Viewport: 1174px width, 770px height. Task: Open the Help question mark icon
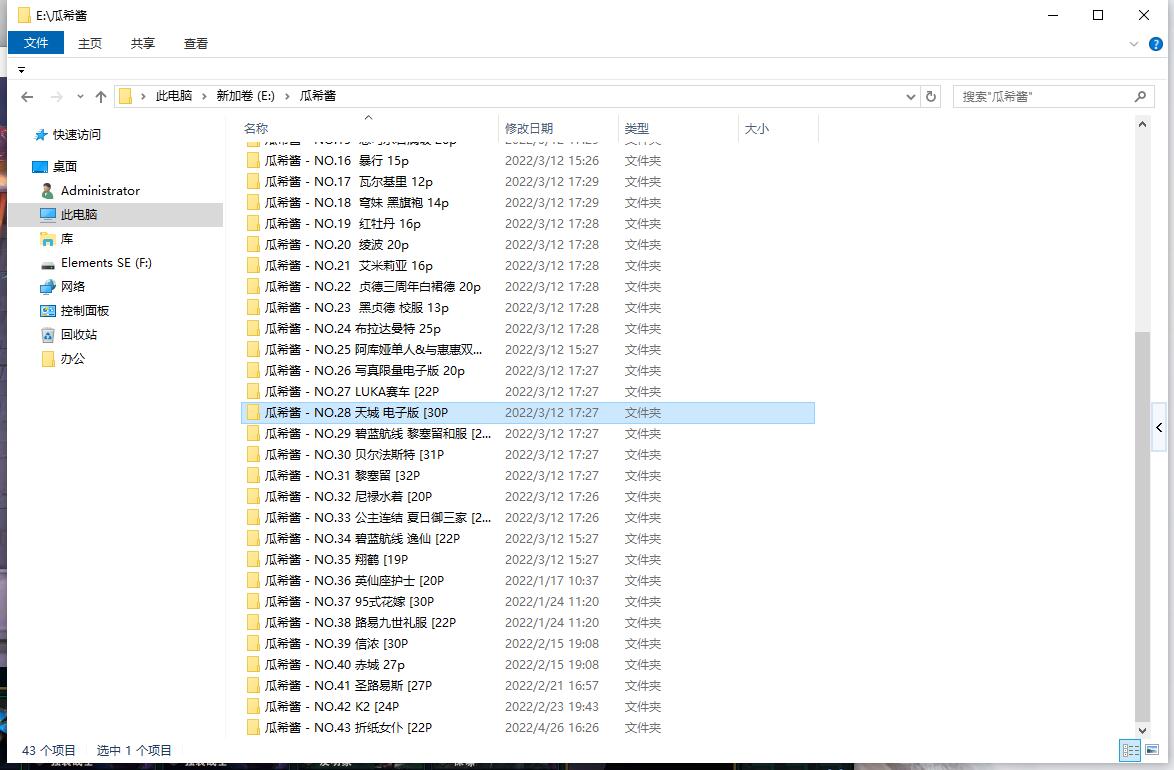1156,44
